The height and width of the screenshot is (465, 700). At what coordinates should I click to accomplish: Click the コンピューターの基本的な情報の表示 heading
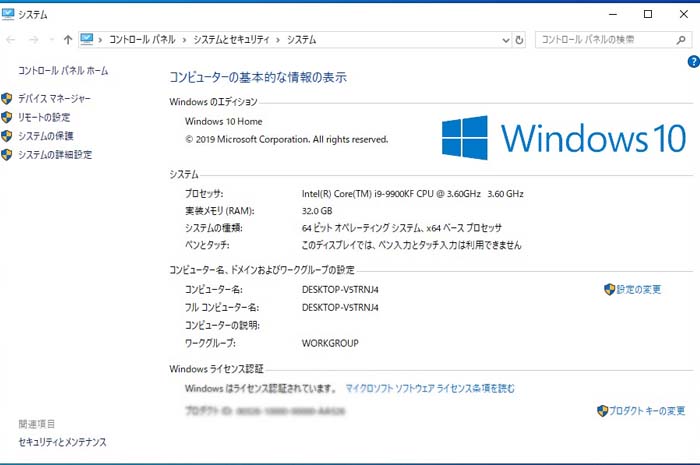click(258, 77)
